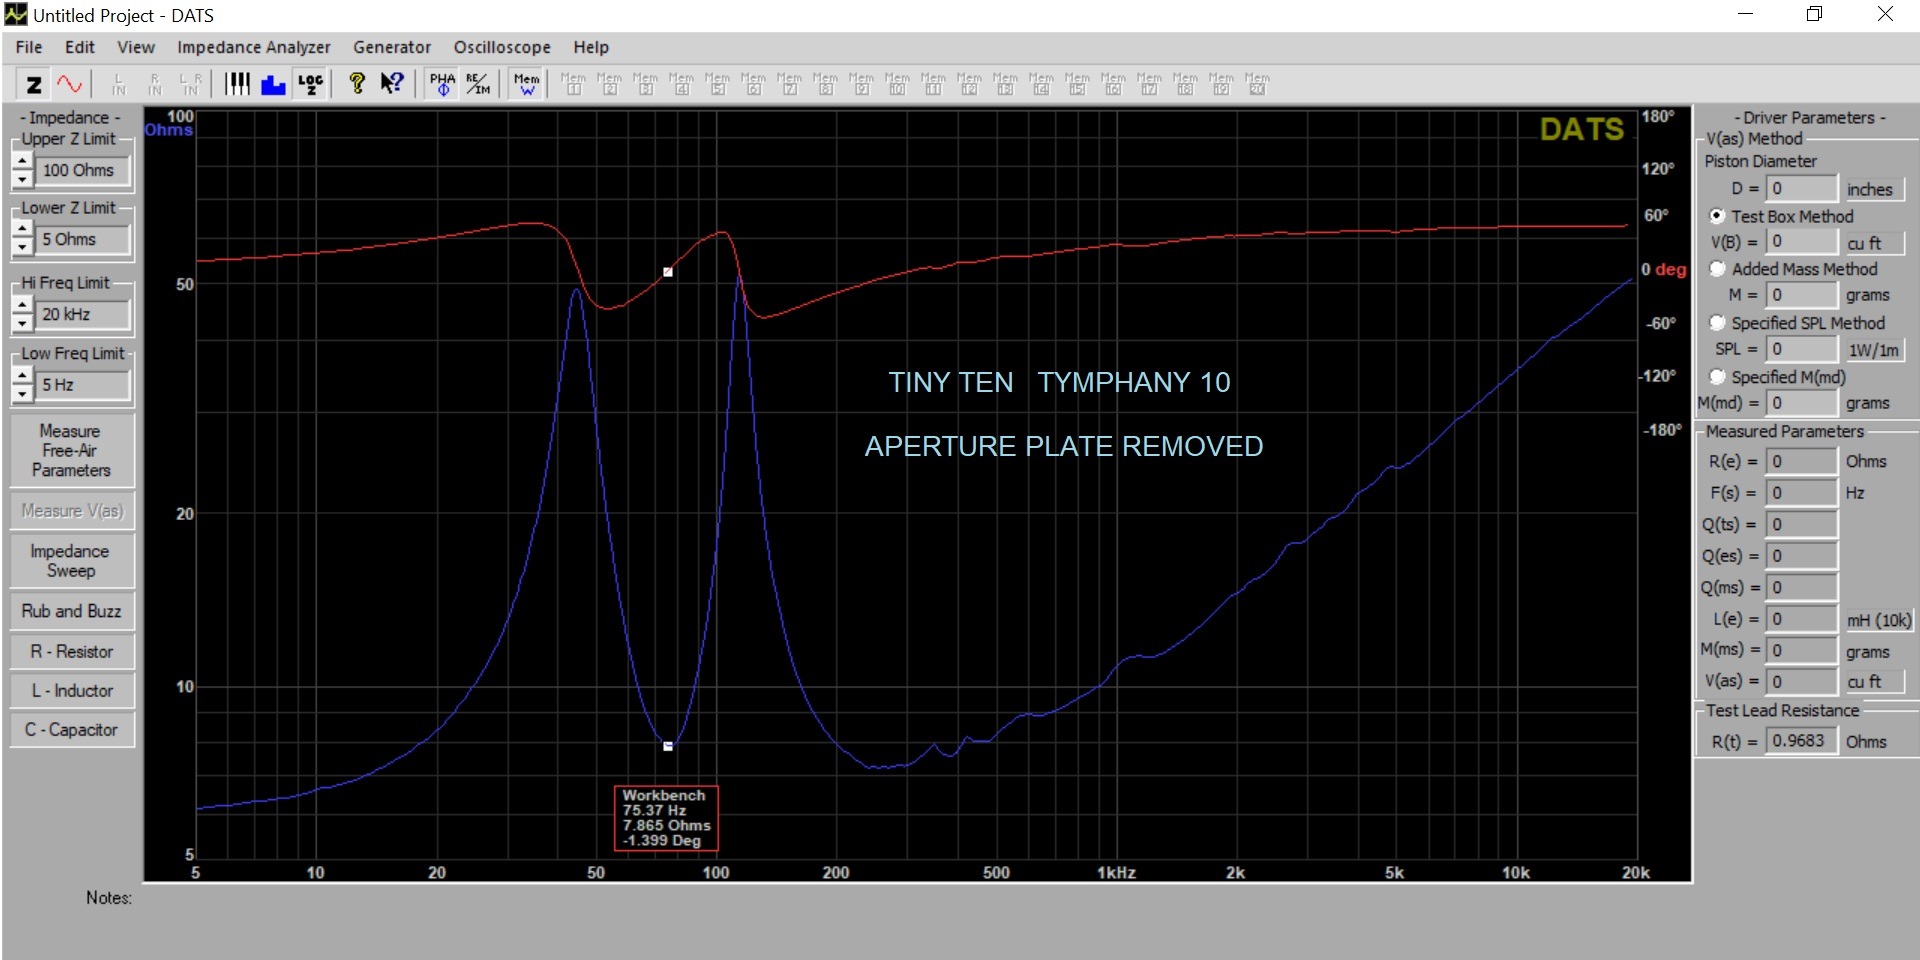Viewport: 1920px width, 960px height.
Task: Open the File menu
Action: point(29,47)
